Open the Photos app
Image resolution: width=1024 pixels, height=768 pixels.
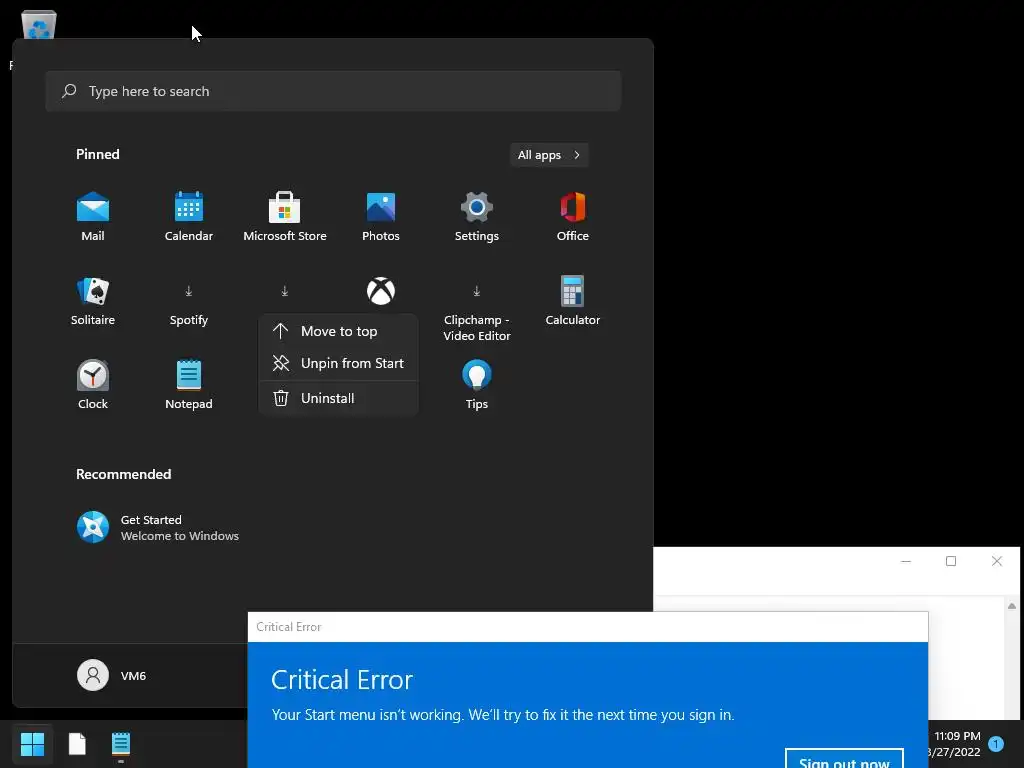(381, 217)
